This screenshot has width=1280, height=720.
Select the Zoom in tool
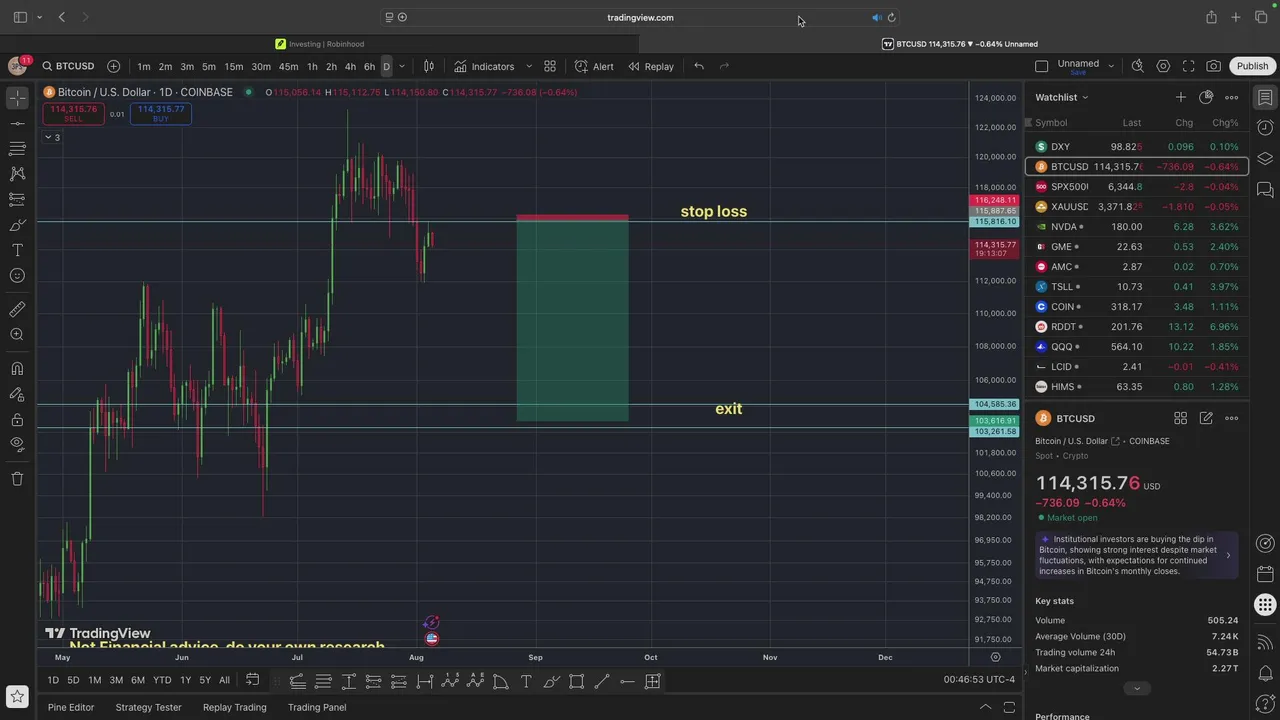pos(17,335)
